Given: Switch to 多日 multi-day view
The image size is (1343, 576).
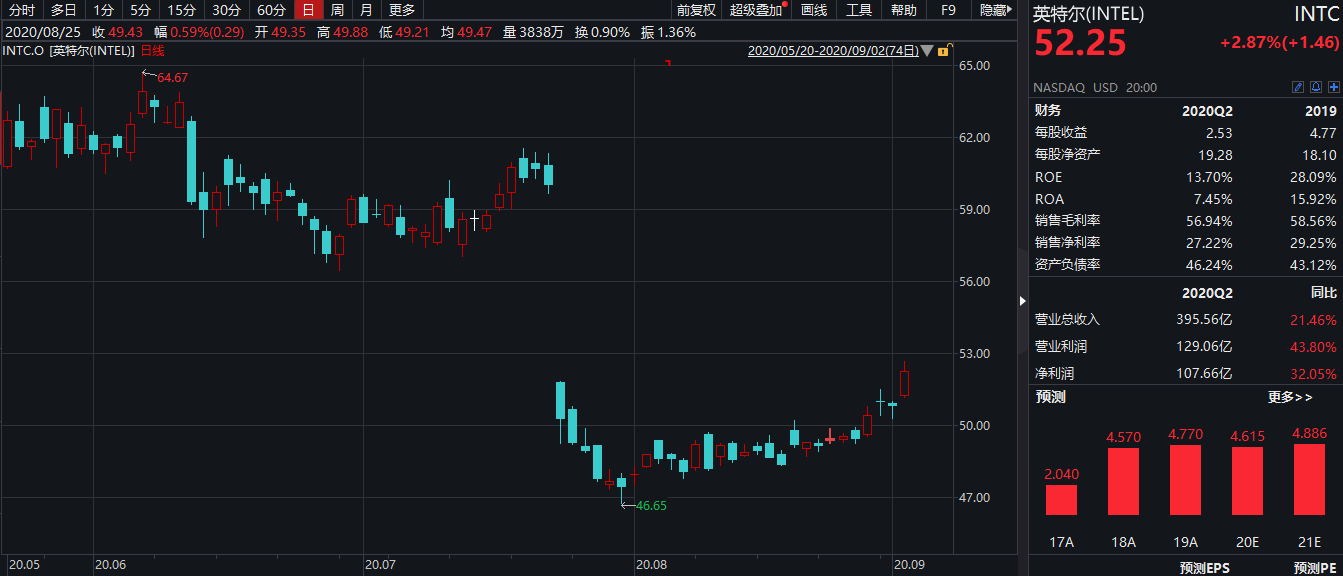Looking at the screenshot, I should (63, 10).
